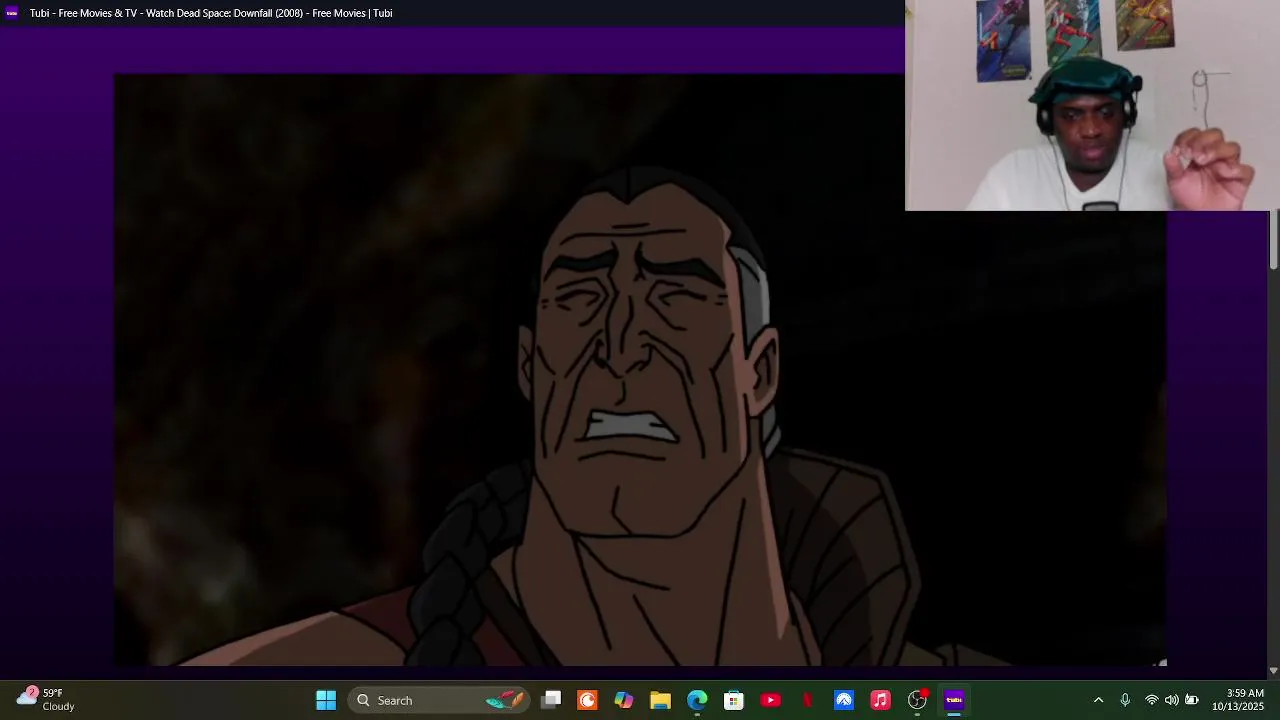
Task: Open the Windows Start menu
Action: click(326, 700)
